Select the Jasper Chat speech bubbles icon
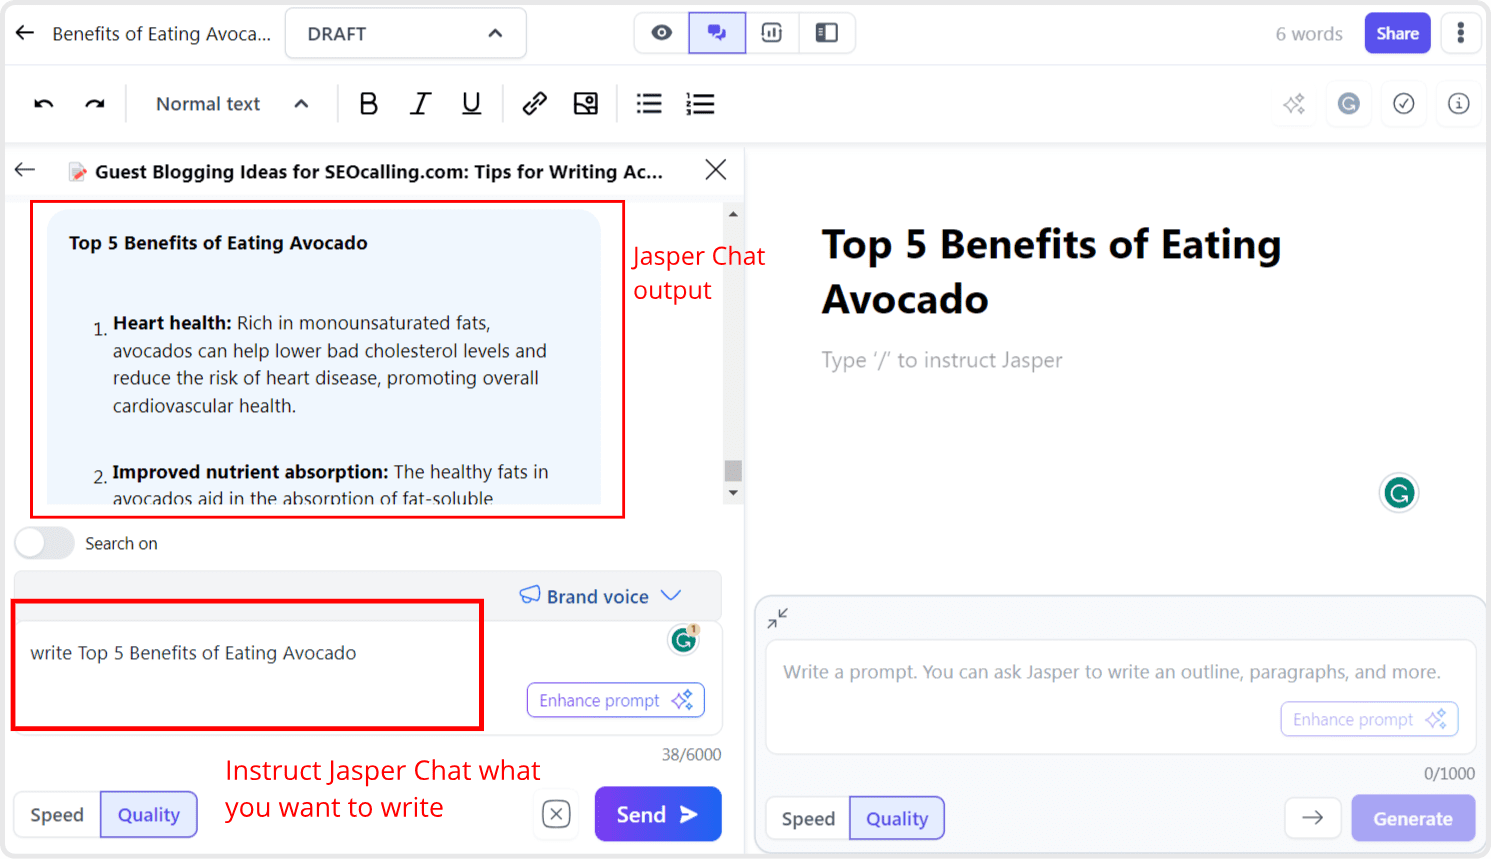Image resolution: width=1491 pixels, height=859 pixels. coord(717,32)
